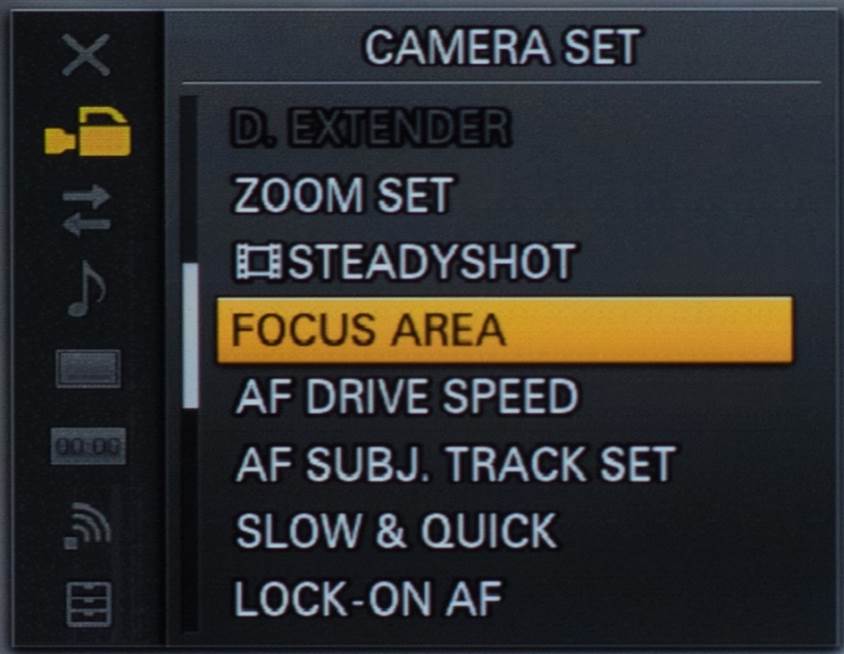Open the STEADYSHOT setting
The width and height of the screenshot is (844, 654).
(406, 262)
